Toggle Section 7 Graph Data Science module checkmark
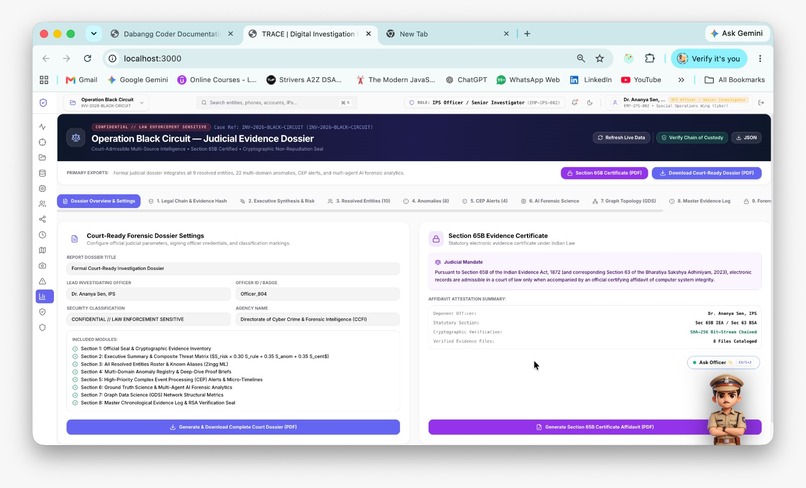Viewport: 806px width, 488px height. coord(75,395)
